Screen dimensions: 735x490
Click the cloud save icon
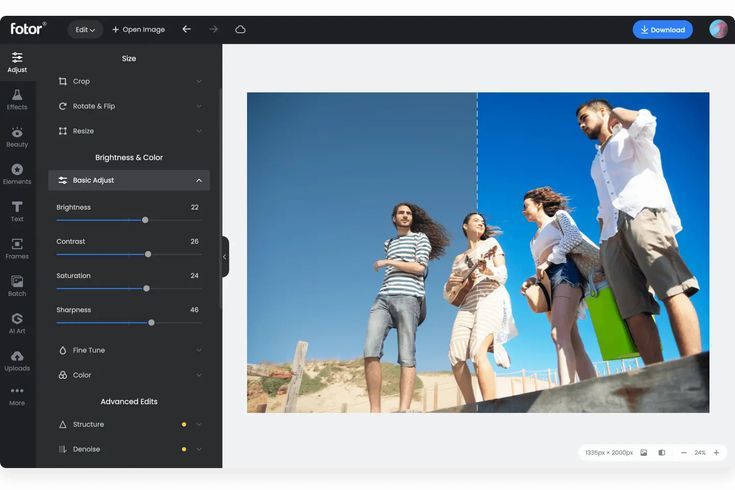[240, 30]
